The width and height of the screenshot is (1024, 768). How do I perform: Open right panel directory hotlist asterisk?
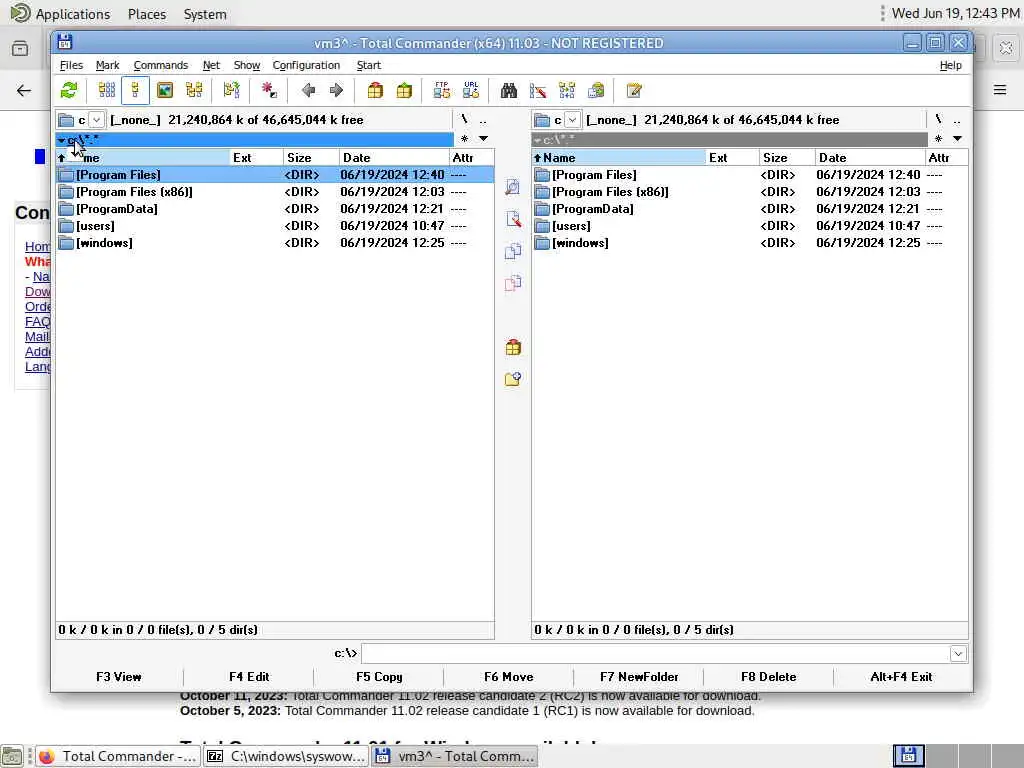[x=938, y=138]
